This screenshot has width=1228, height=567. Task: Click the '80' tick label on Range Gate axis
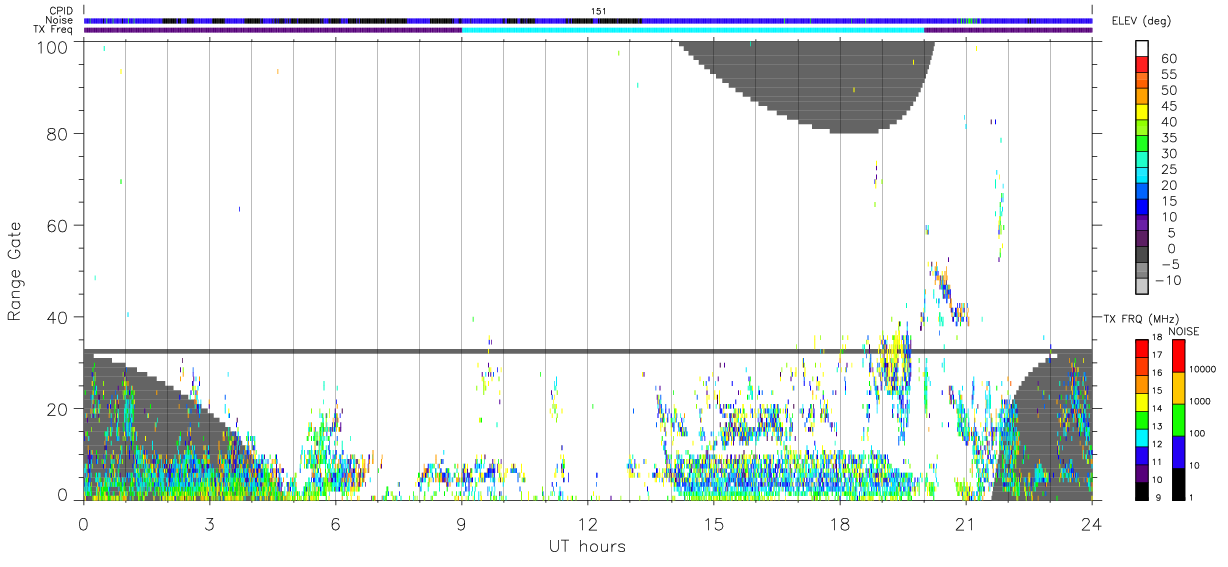pos(58,133)
